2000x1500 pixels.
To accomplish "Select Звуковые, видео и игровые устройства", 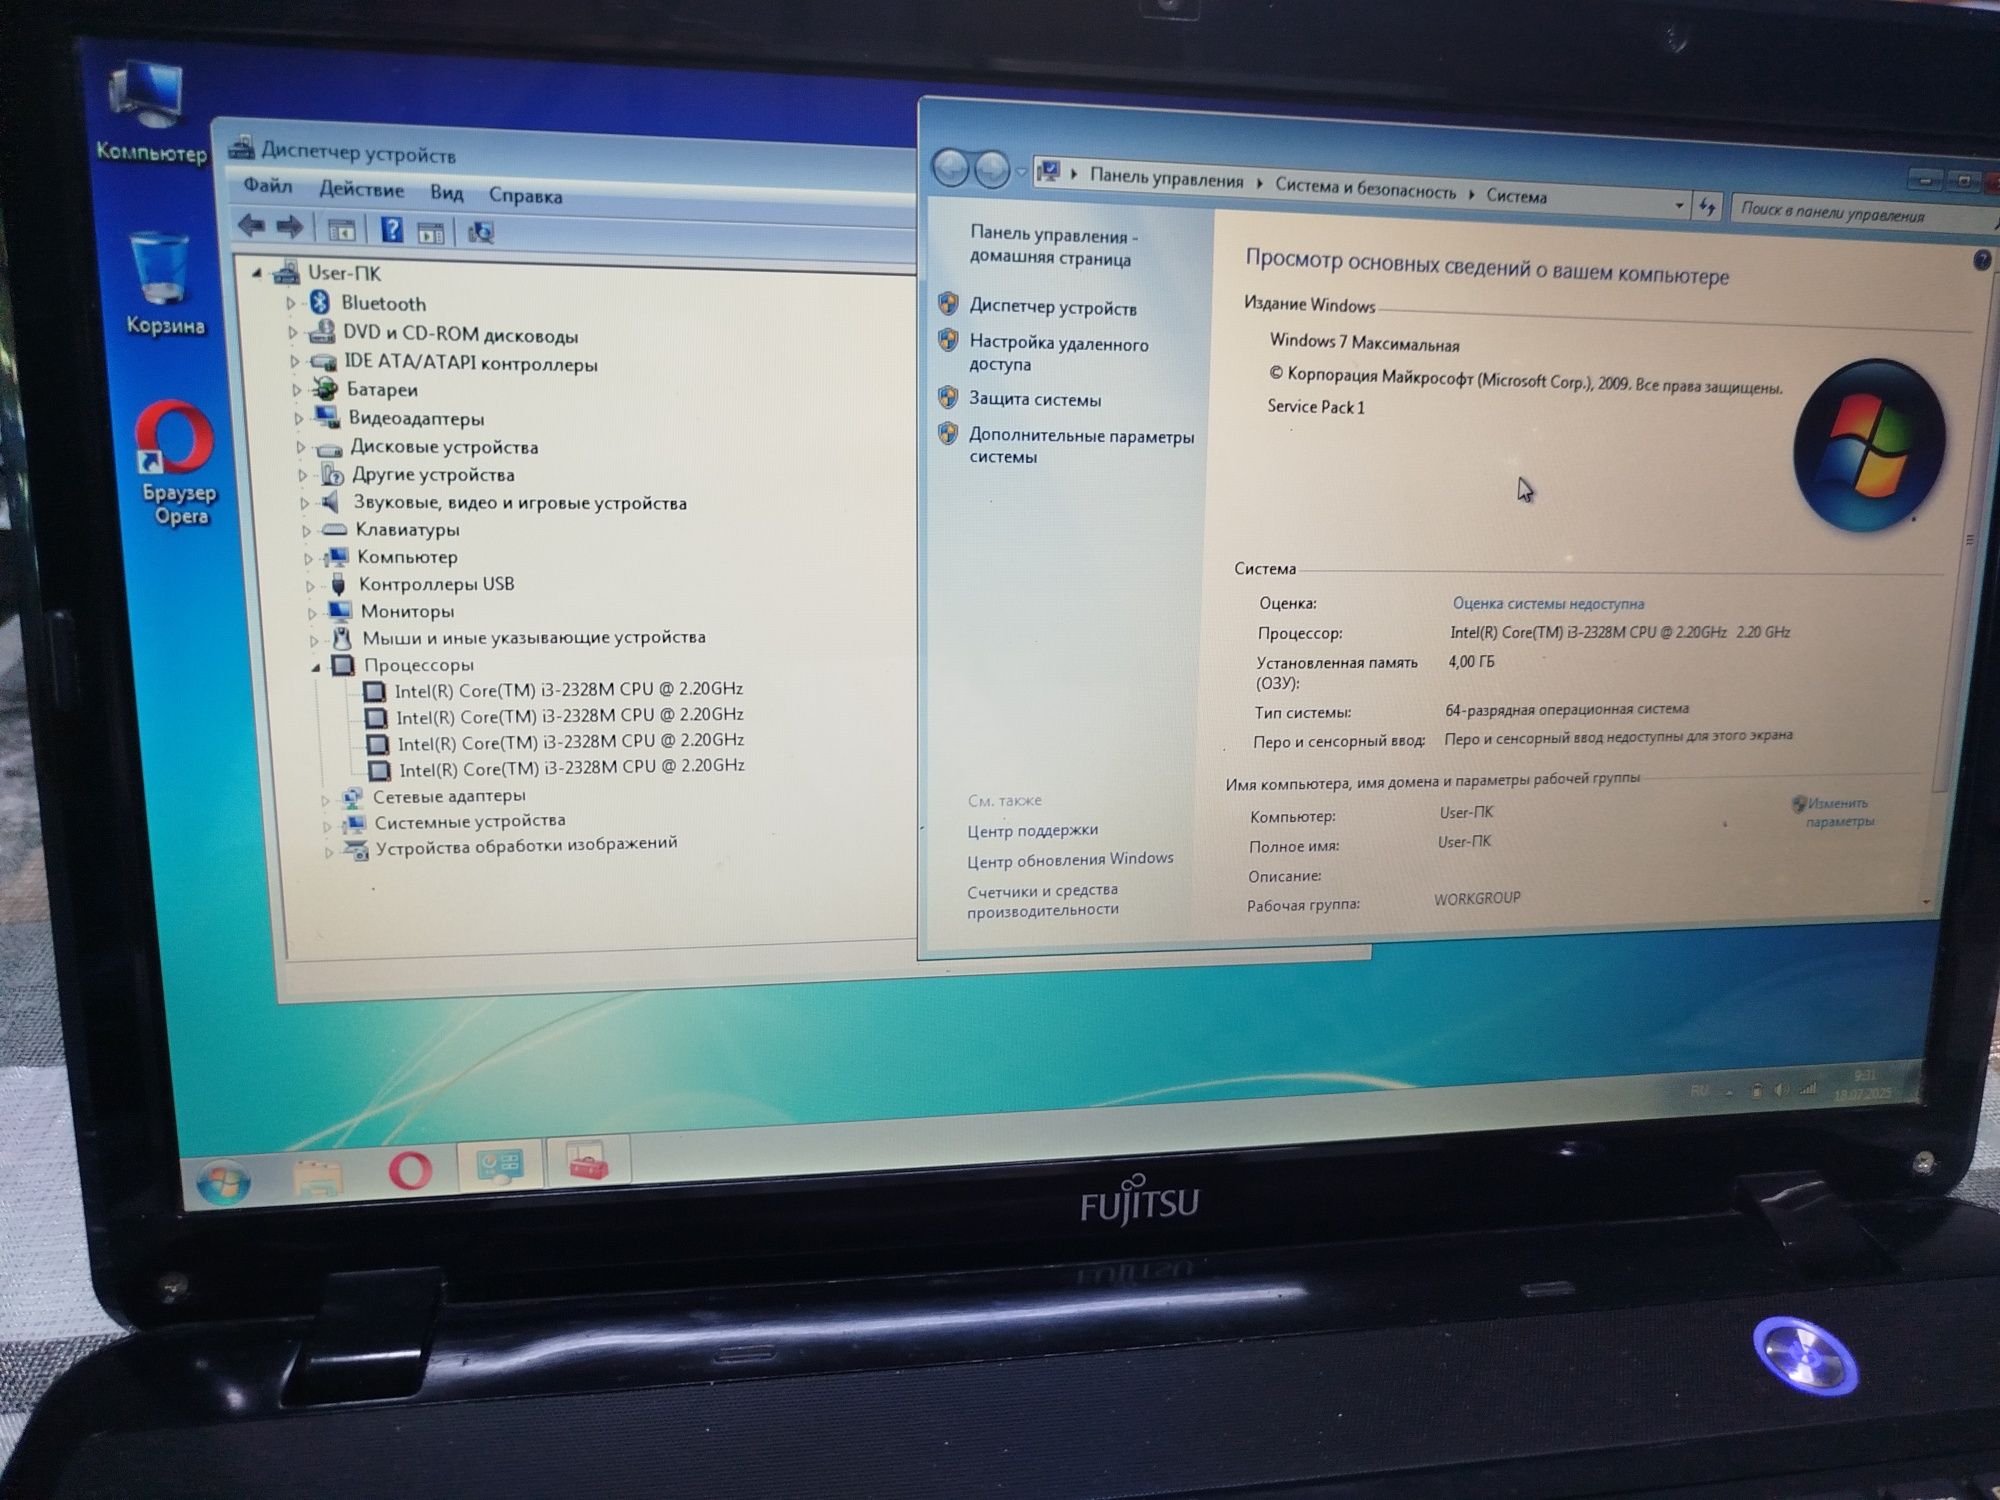I will 520,503.
